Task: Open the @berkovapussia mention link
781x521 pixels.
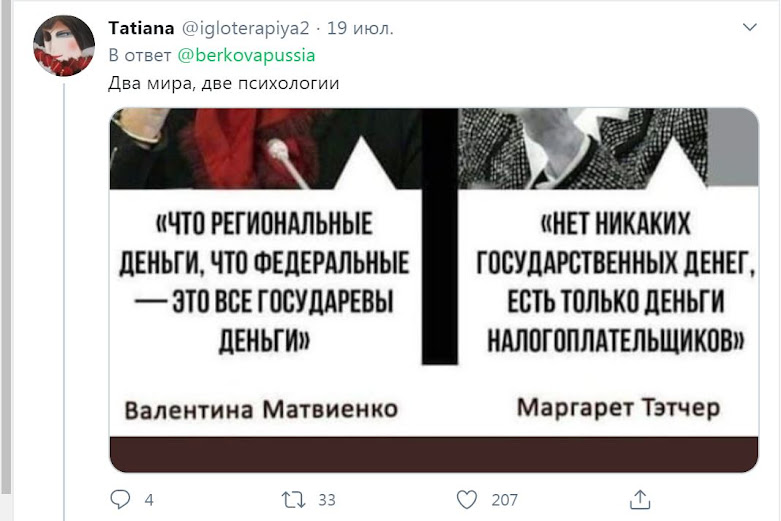Action: pyautogui.click(x=247, y=55)
